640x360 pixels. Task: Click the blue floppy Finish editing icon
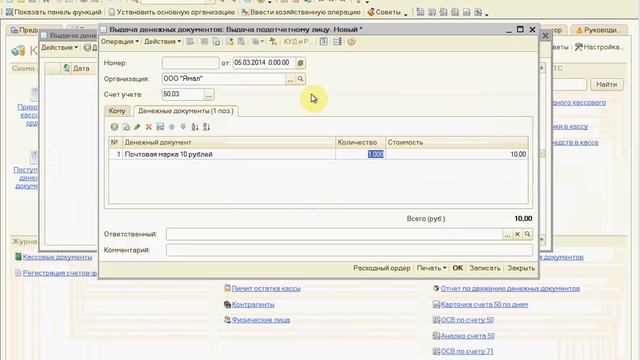(160, 127)
